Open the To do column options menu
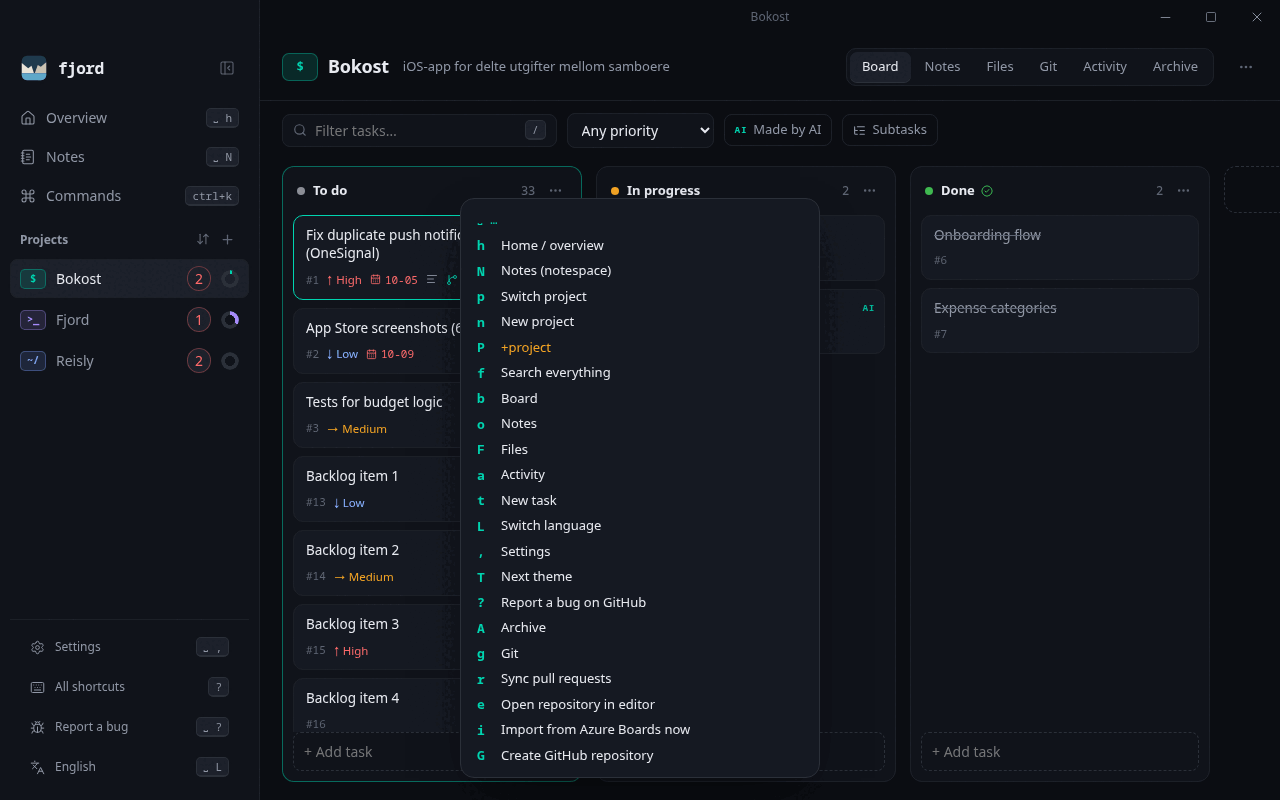The width and height of the screenshot is (1280, 800). coord(556,191)
